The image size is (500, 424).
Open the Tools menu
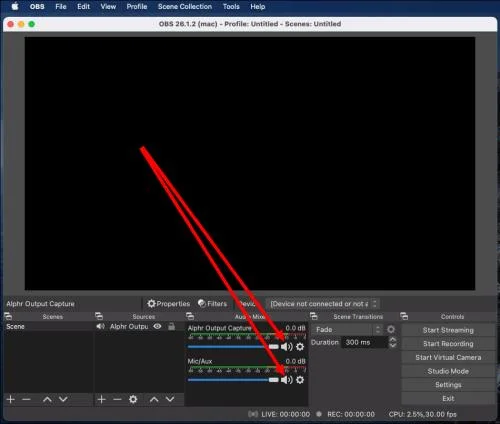pyautogui.click(x=231, y=7)
